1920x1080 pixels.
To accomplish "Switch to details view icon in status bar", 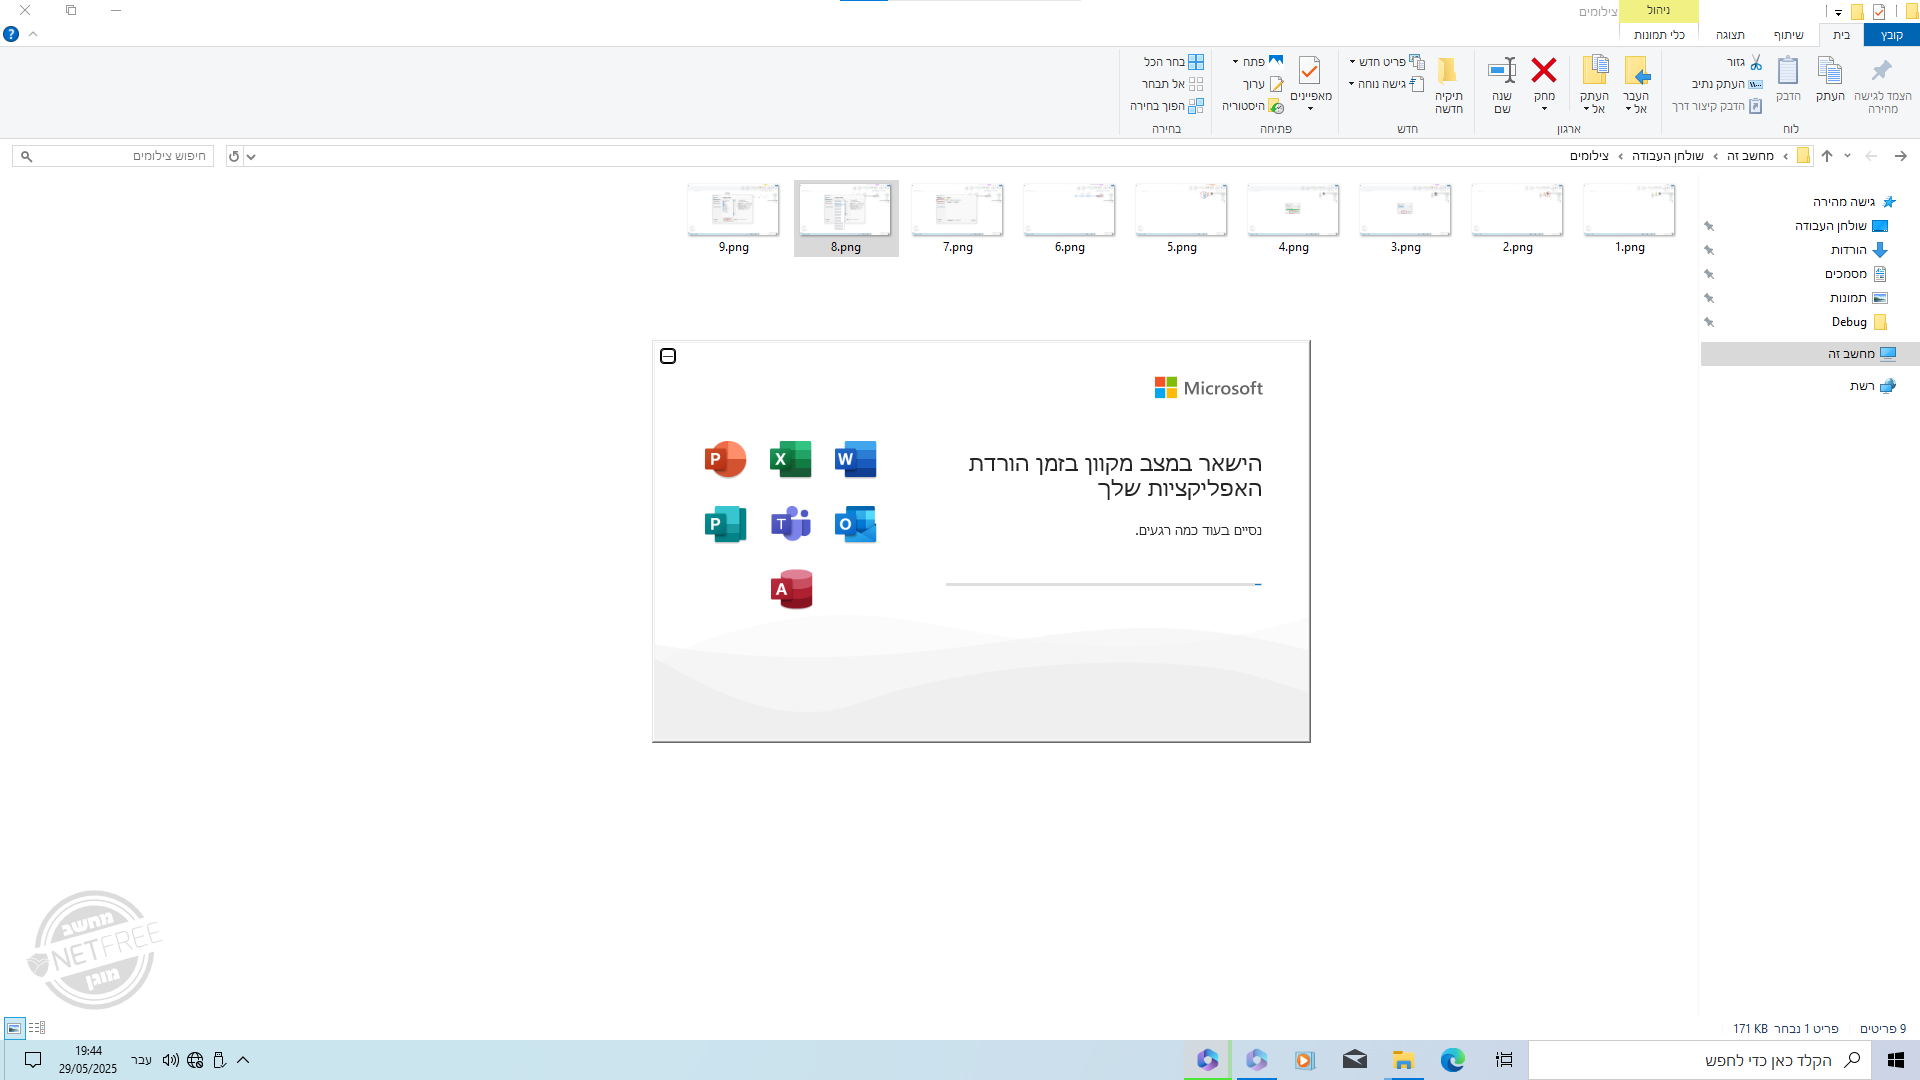I will (37, 1027).
